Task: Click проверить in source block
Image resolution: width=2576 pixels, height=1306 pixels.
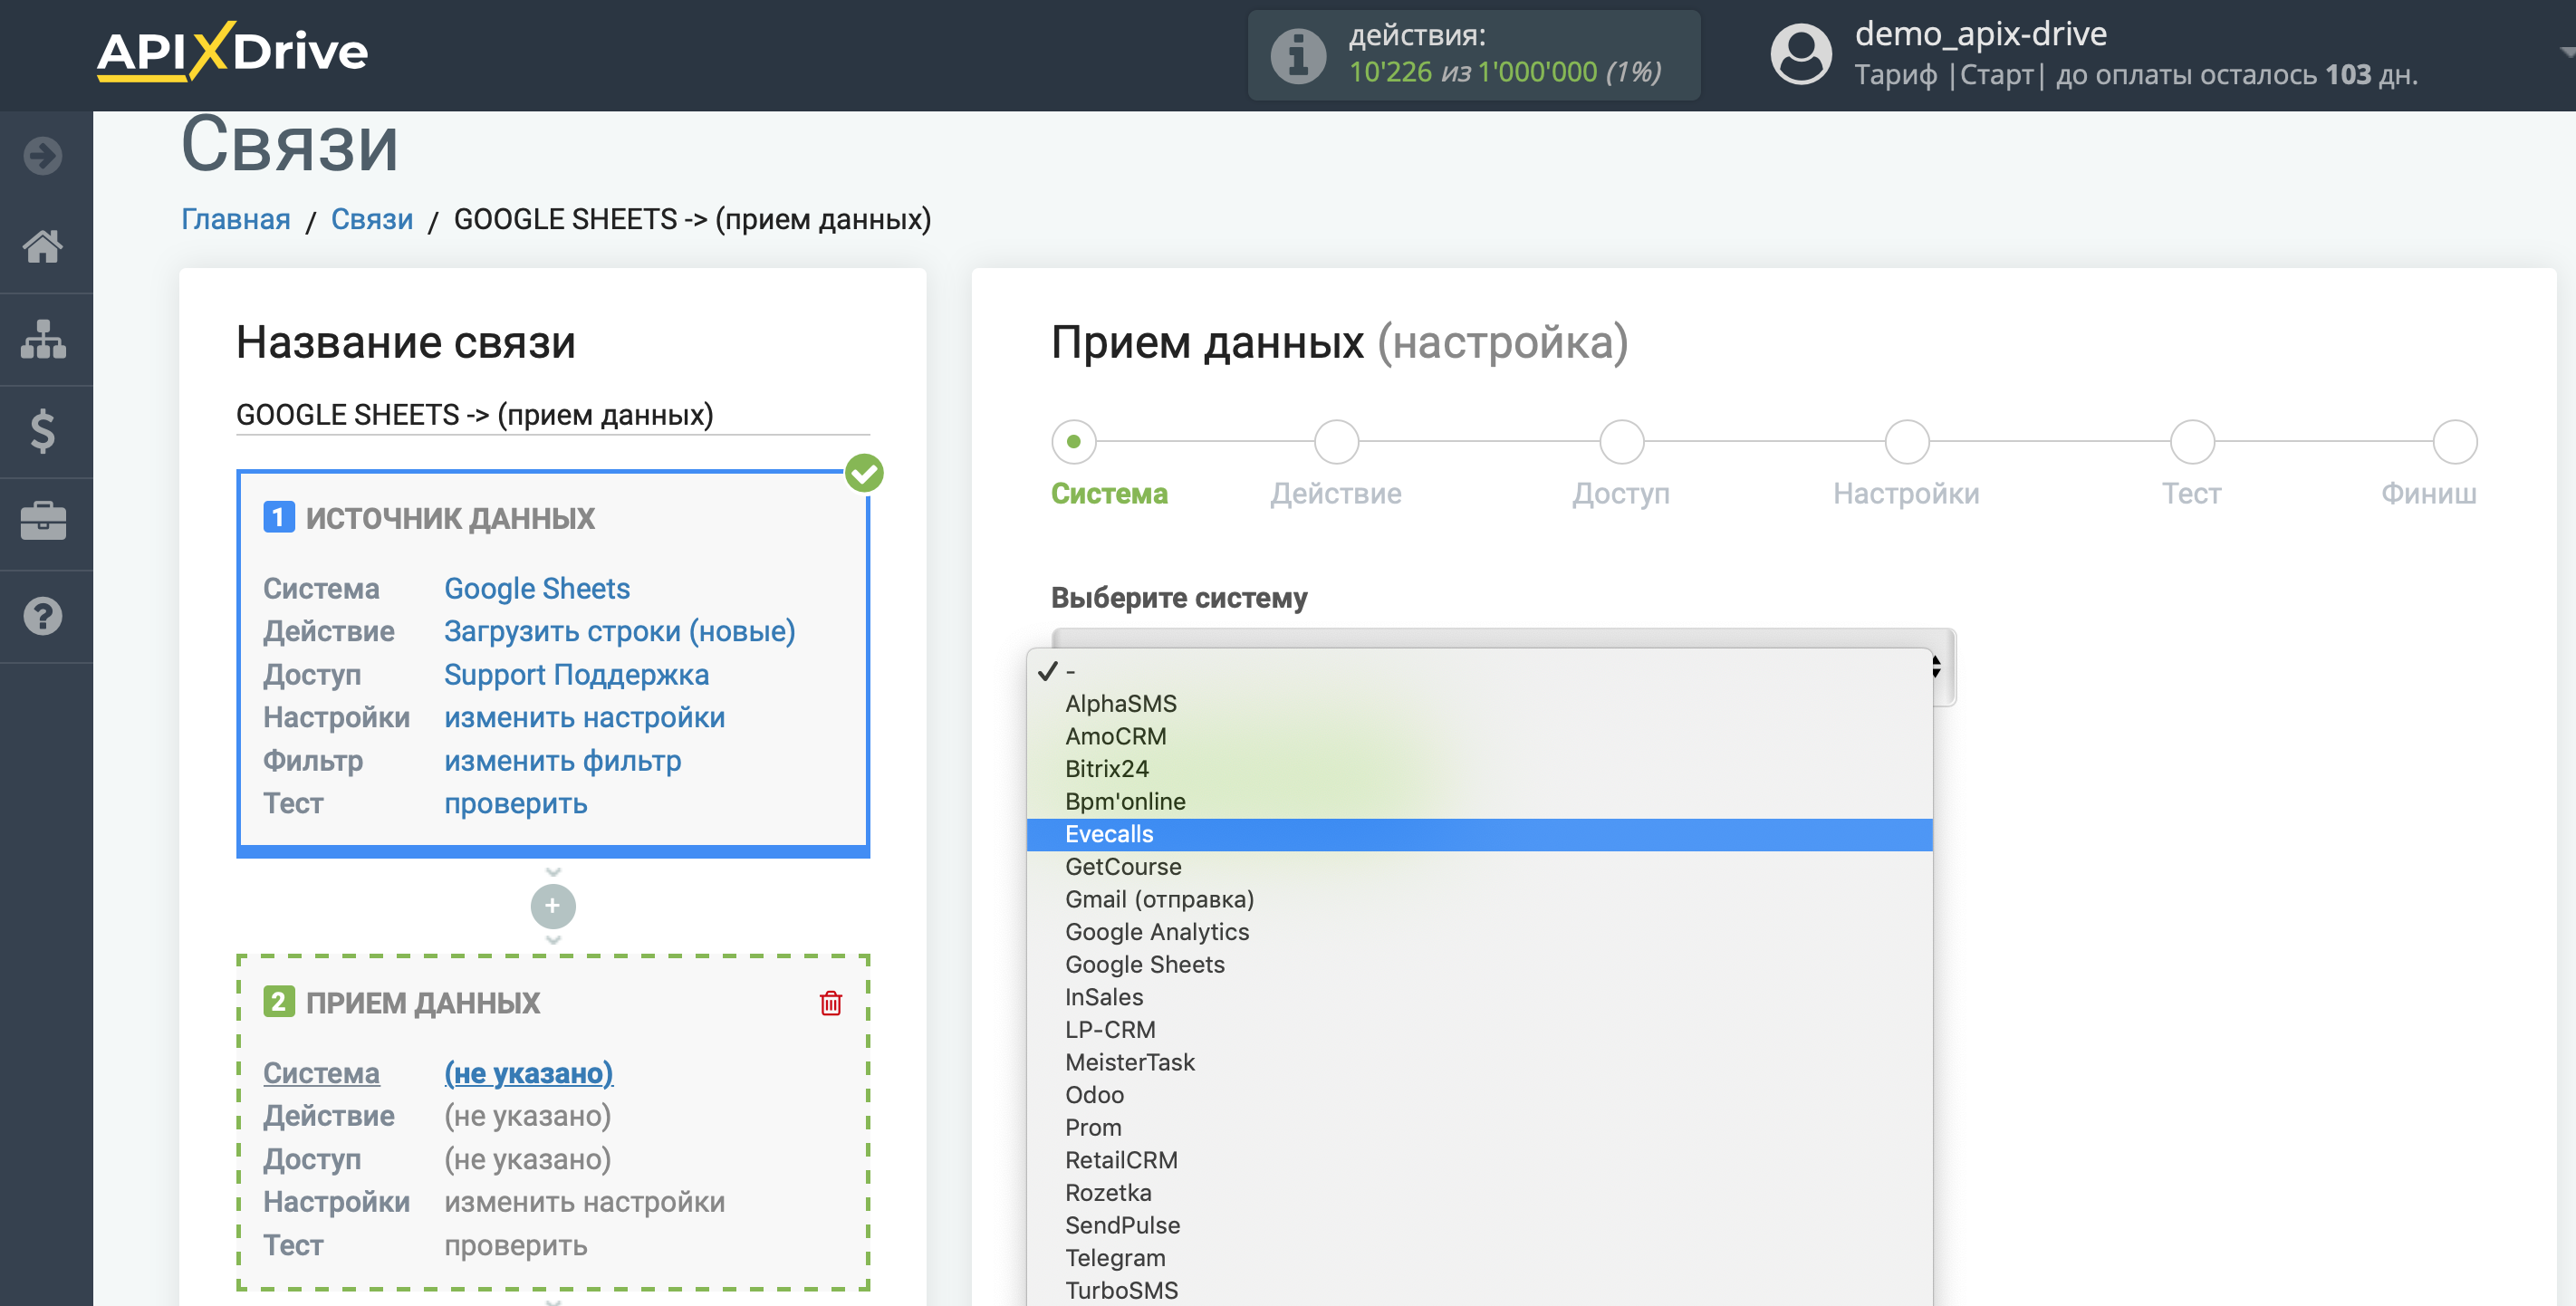Action: click(516, 803)
